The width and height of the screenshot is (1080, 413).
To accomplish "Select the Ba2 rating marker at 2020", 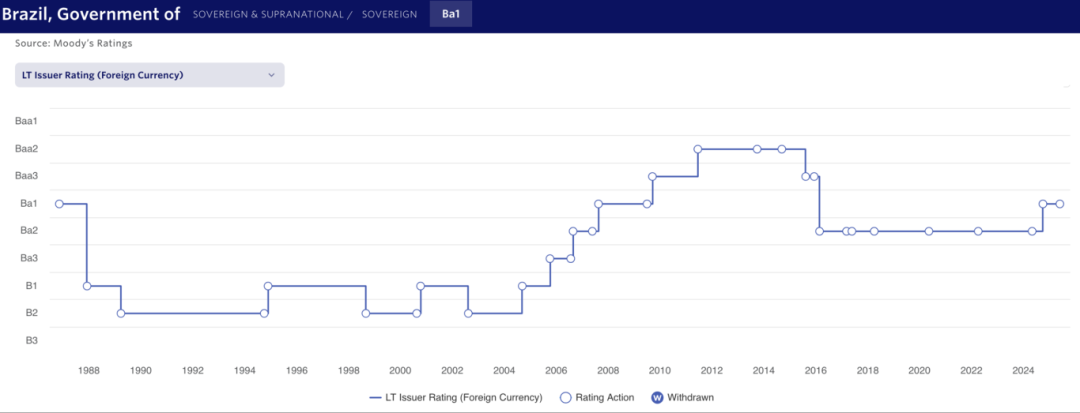I will point(929,231).
